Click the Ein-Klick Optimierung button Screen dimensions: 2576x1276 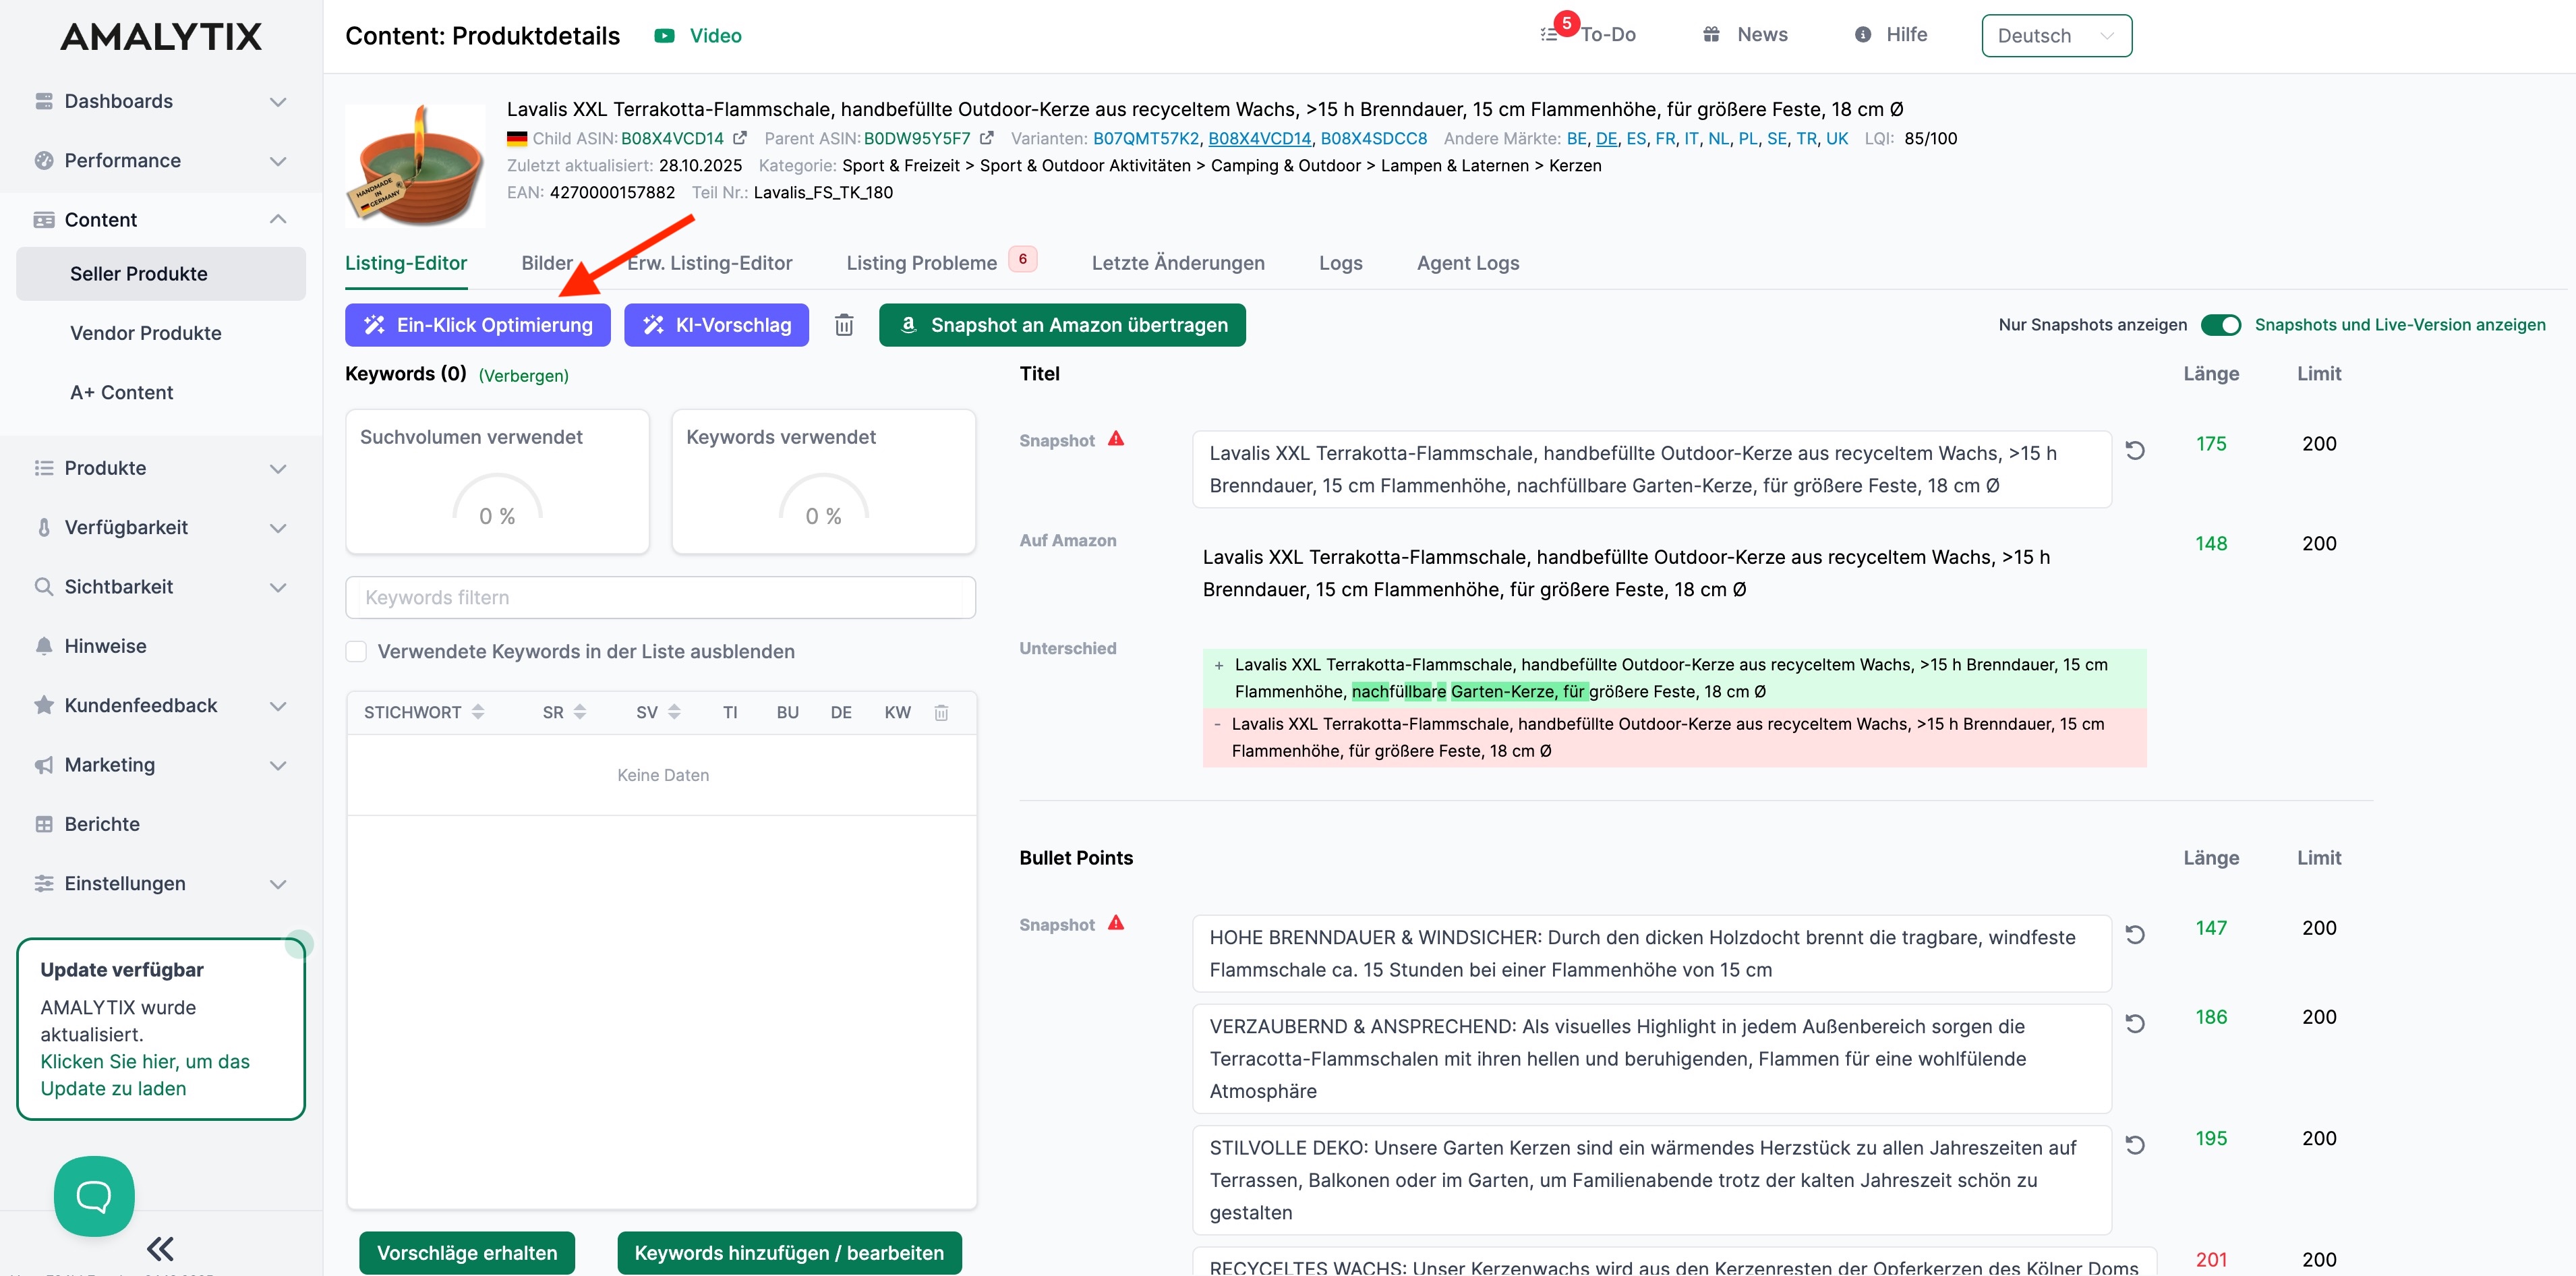(x=478, y=325)
